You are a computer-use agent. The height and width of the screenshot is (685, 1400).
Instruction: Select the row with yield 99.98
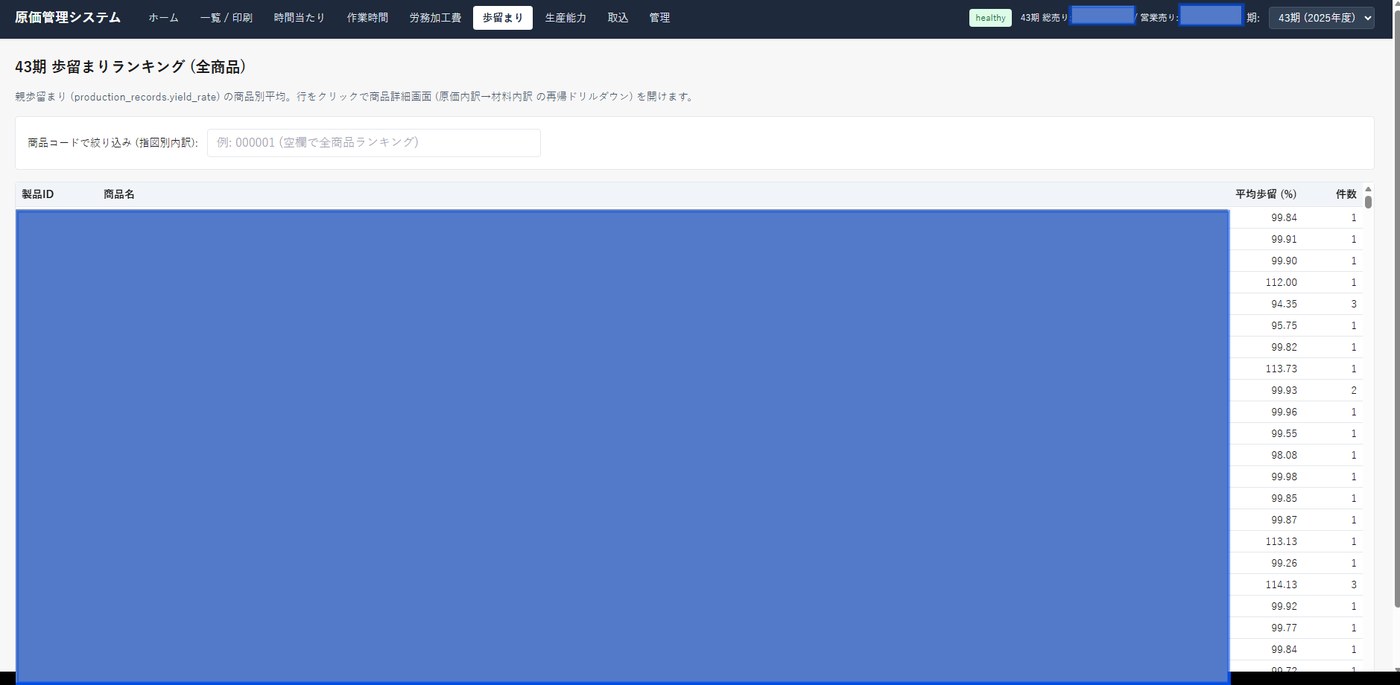(689, 477)
